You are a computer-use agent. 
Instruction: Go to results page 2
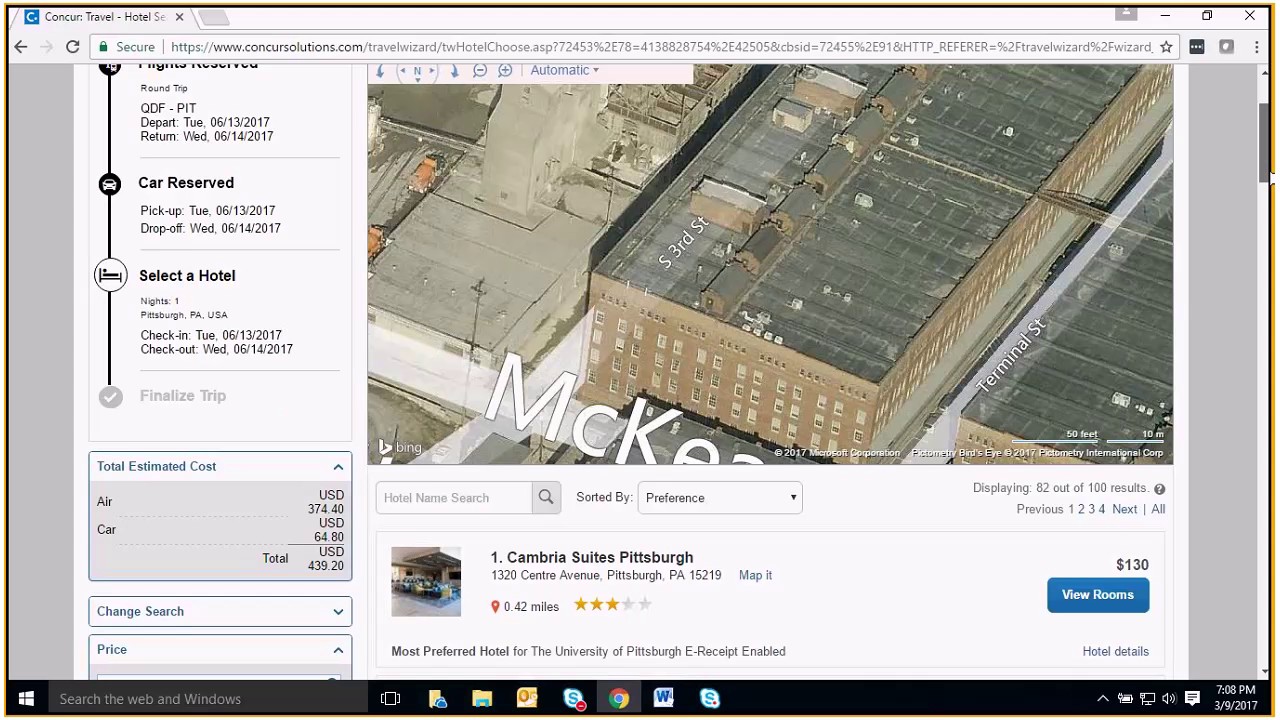(1081, 509)
